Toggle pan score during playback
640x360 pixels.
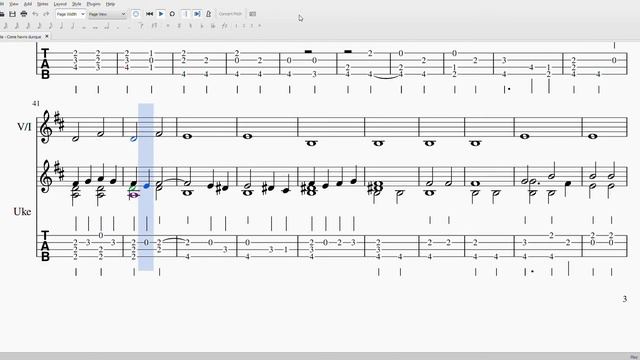tap(197, 14)
